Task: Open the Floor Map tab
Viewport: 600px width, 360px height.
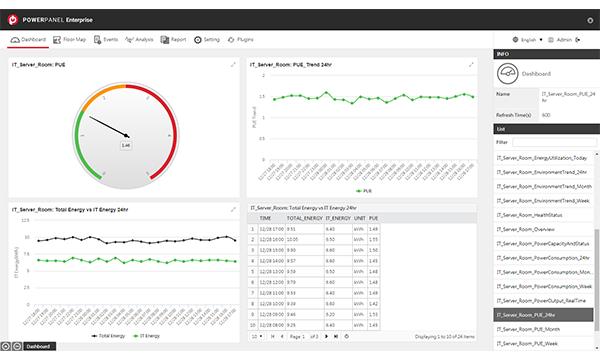Action: click(69, 39)
